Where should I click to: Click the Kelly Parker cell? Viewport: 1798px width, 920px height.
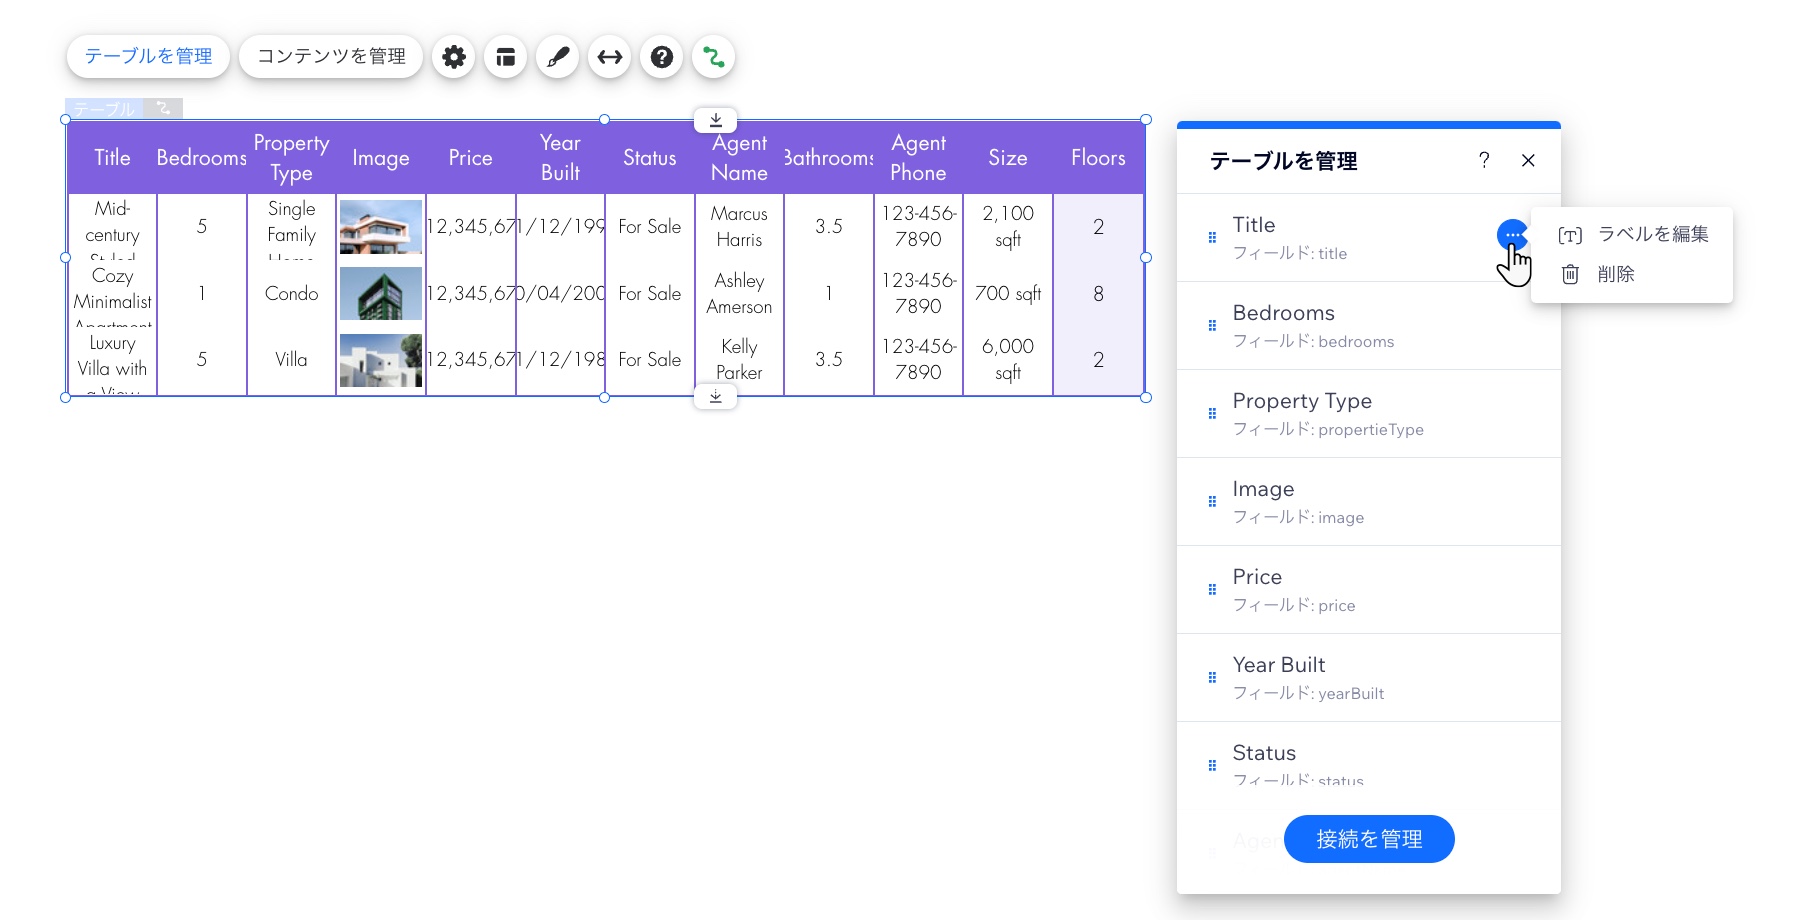[x=739, y=360]
